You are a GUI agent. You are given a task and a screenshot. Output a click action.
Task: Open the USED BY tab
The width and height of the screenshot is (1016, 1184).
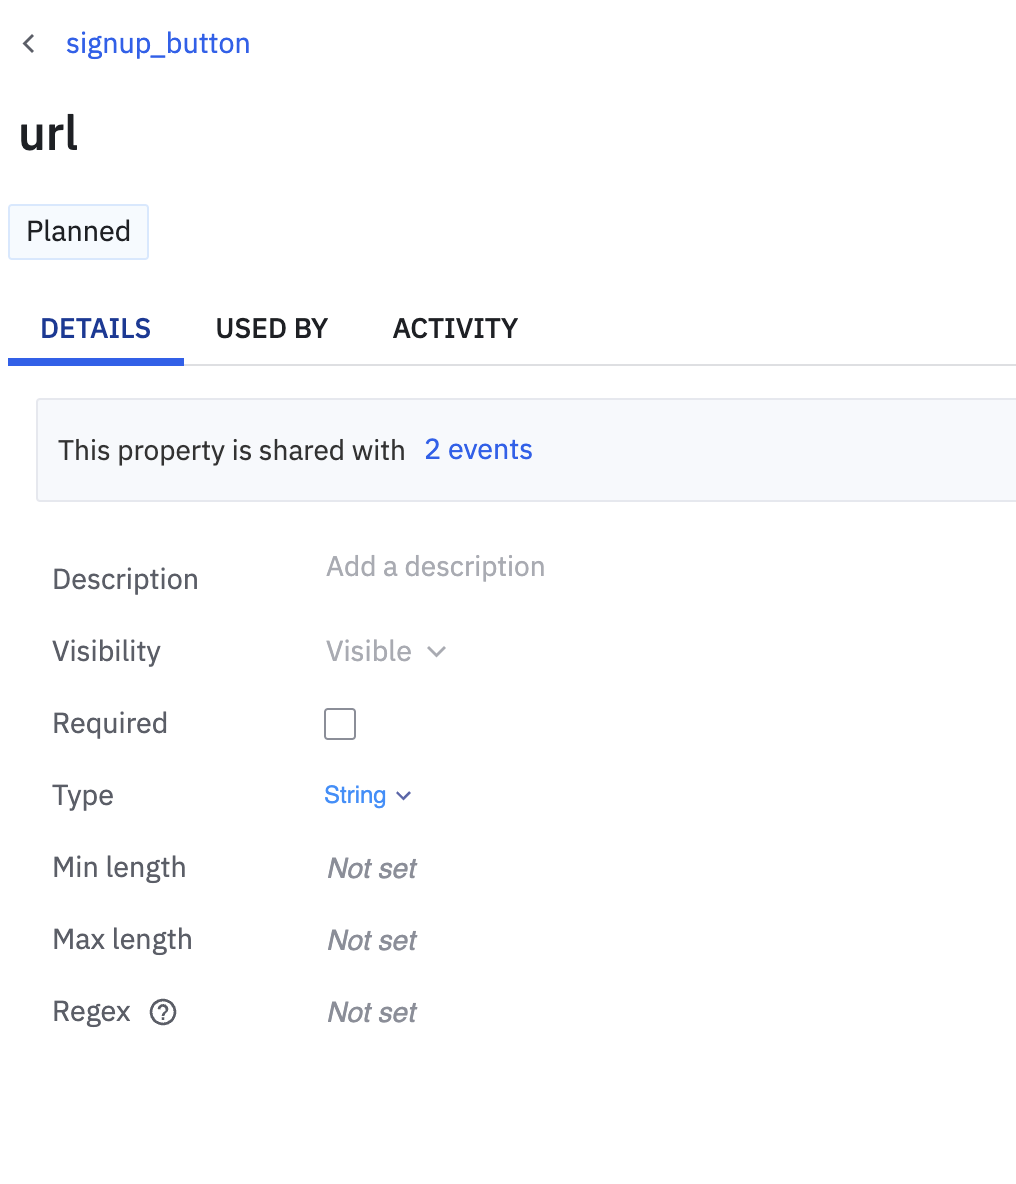[x=272, y=329]
